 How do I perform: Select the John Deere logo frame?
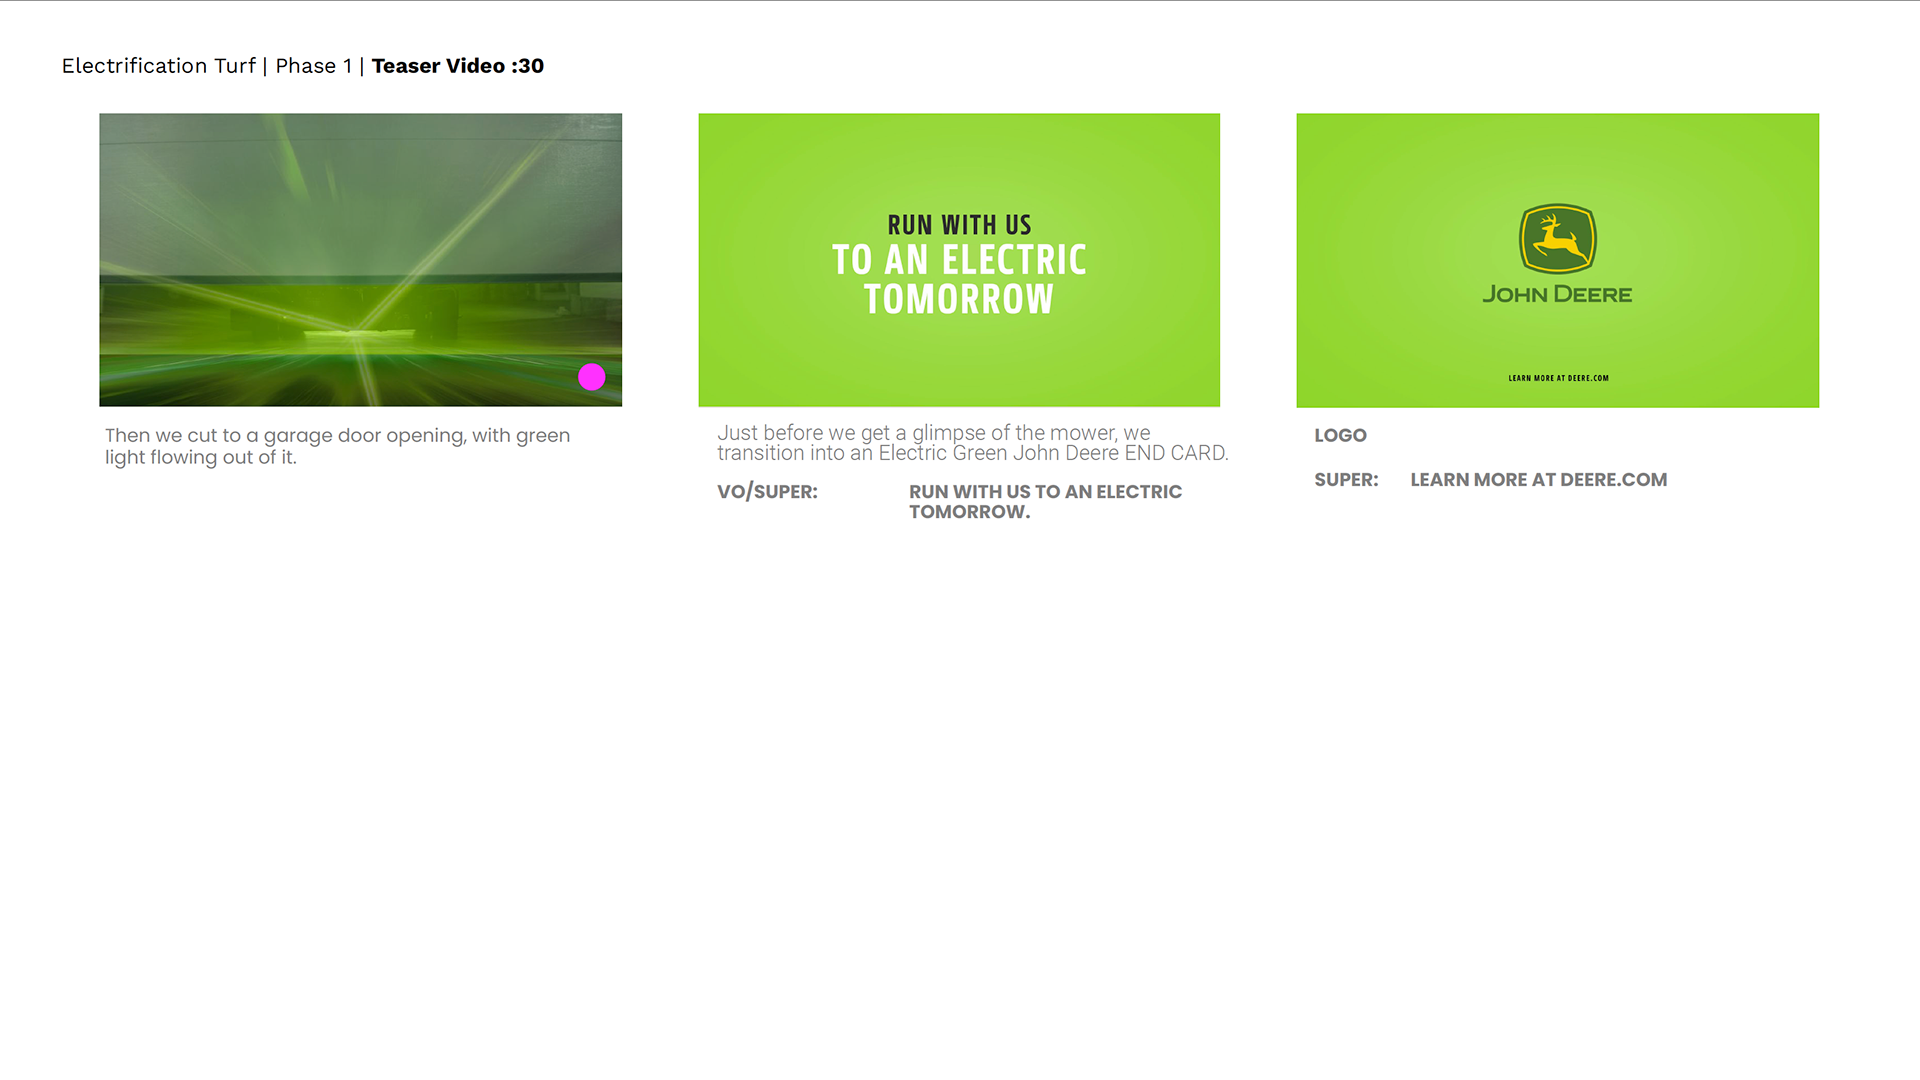coord(1557,260)
